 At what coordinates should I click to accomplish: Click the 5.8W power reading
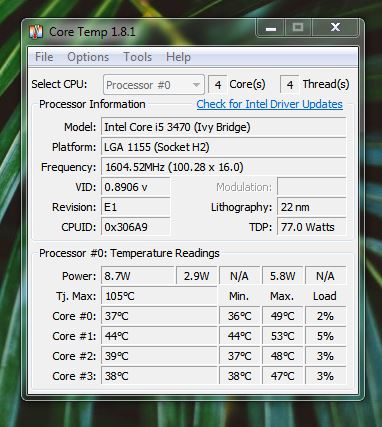click(283, 276)
